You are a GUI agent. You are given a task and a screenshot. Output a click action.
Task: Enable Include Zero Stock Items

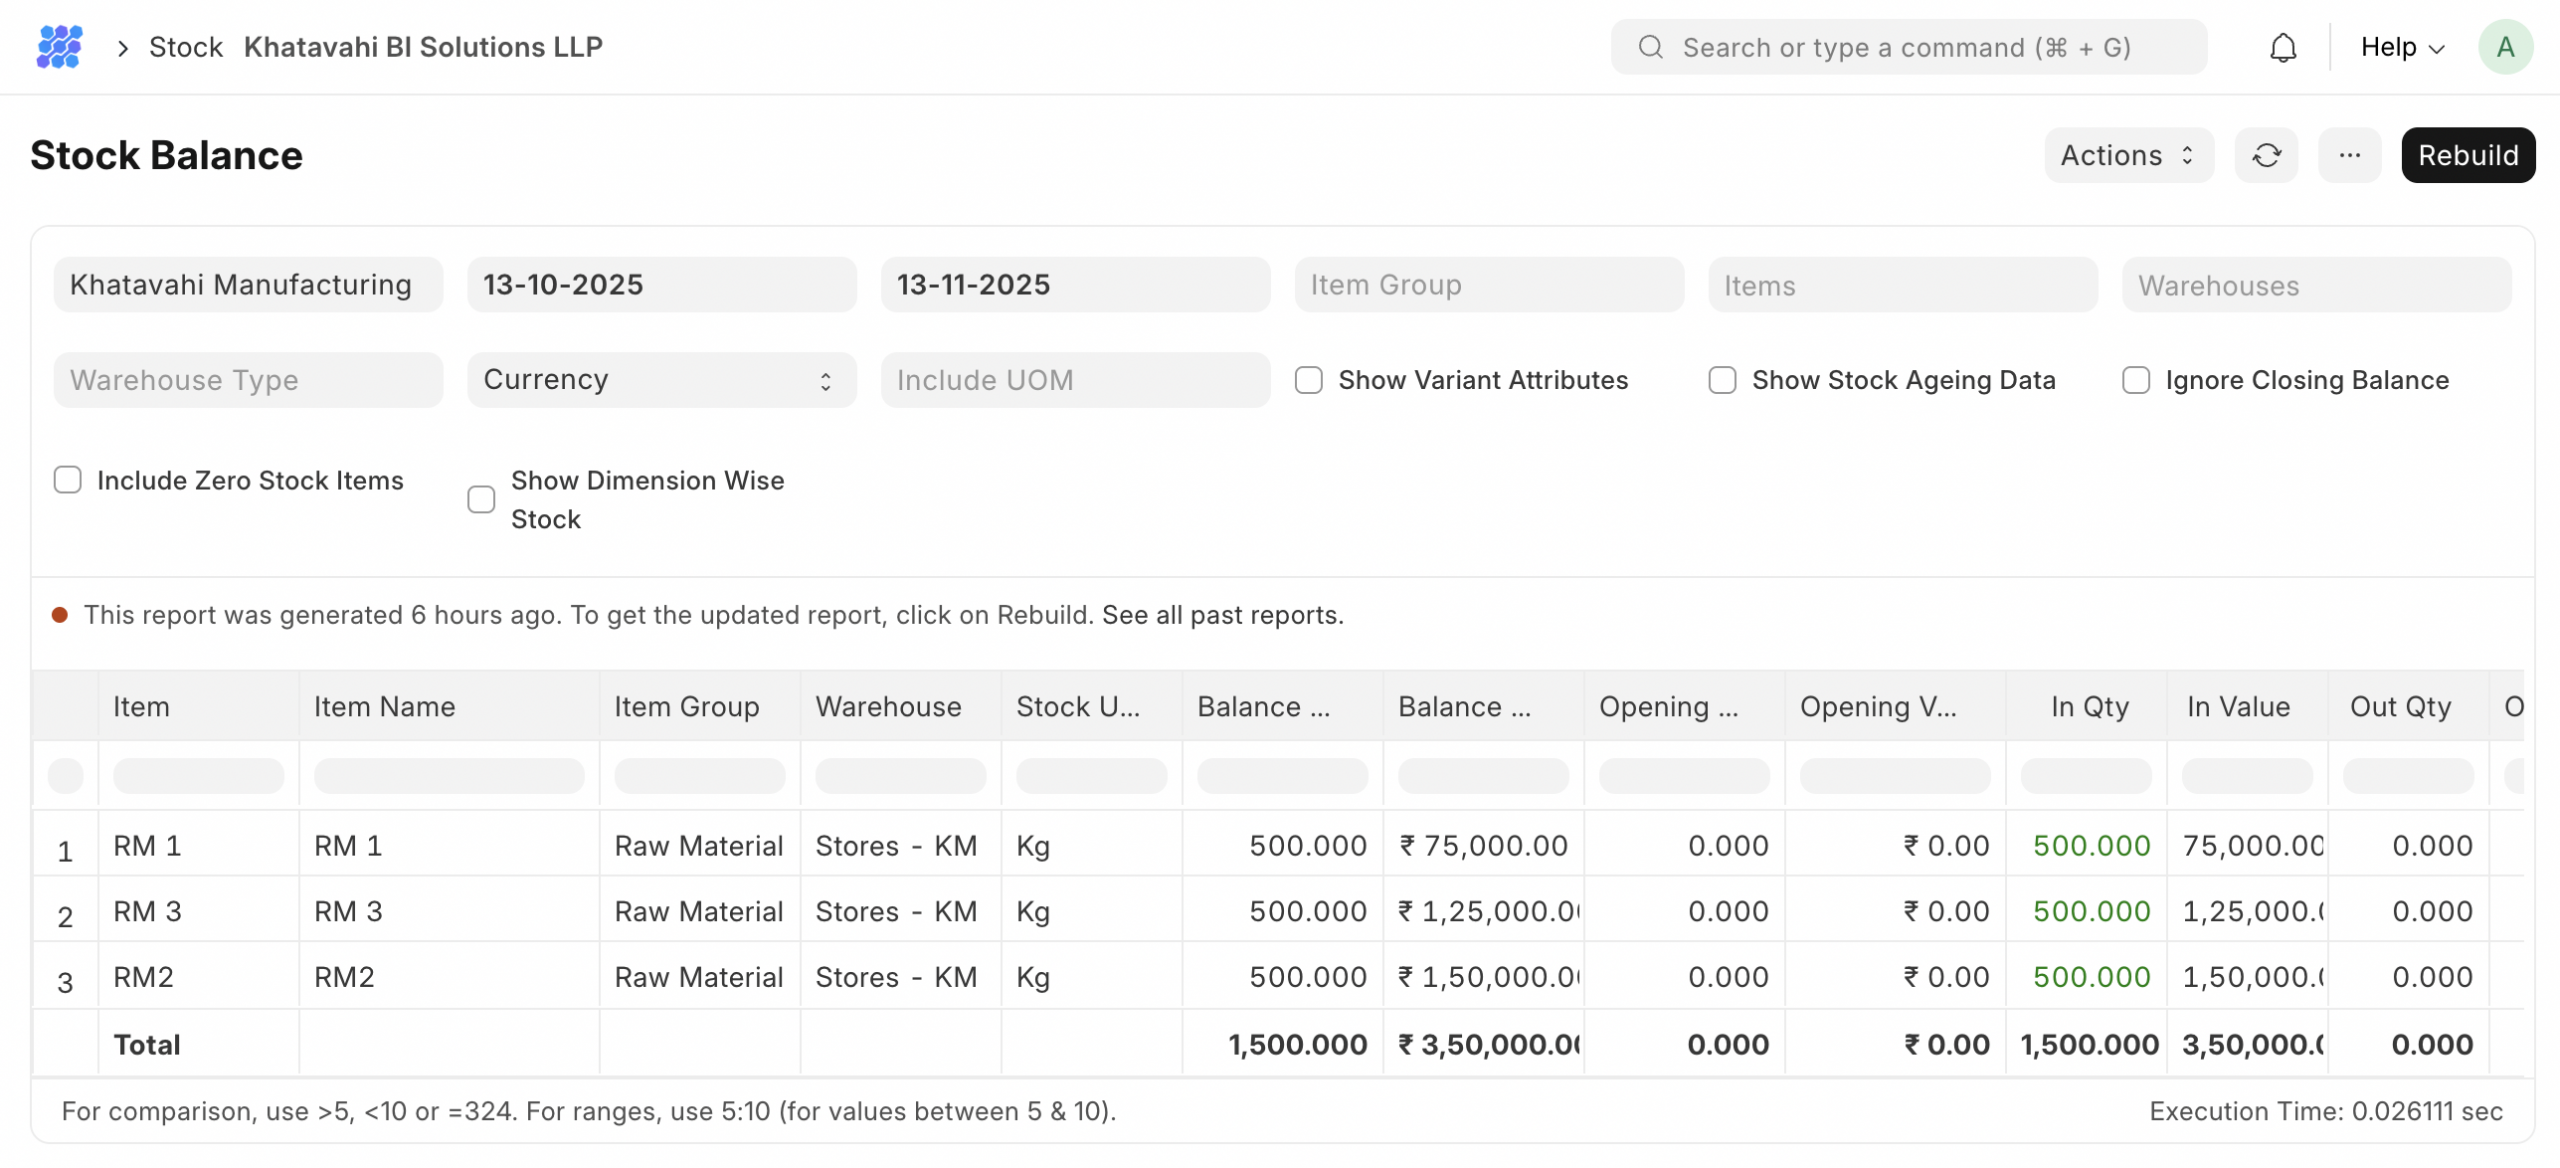[x=68, y=480]
